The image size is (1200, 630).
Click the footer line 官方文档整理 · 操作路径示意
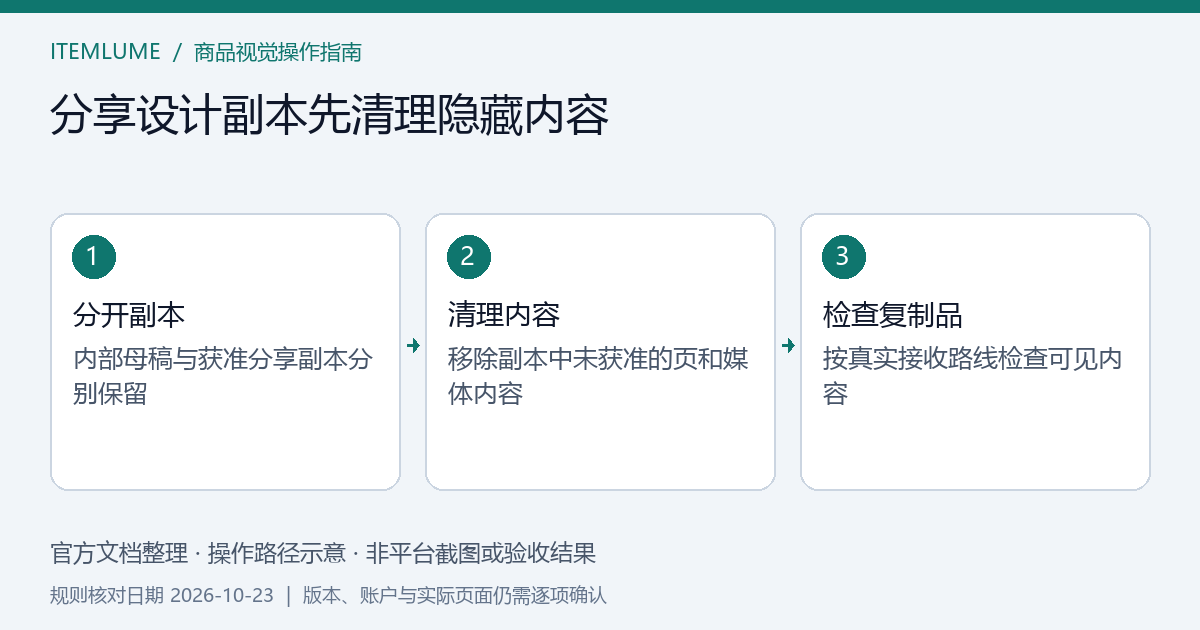click(x=198, y=553)
